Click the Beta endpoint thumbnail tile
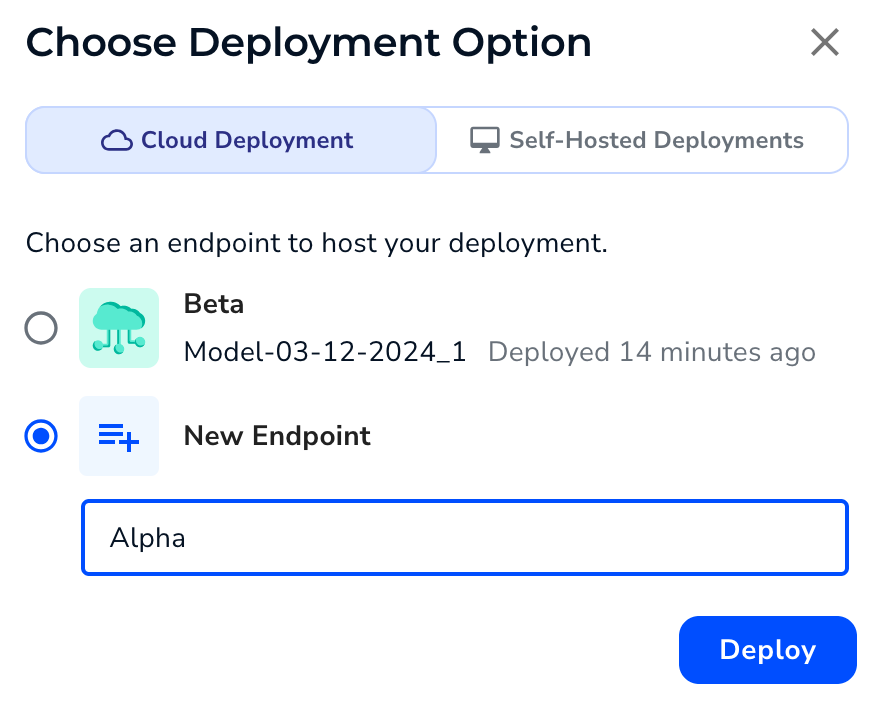The height and width of the screenshot is (703, 883). [x=119, y=328]
